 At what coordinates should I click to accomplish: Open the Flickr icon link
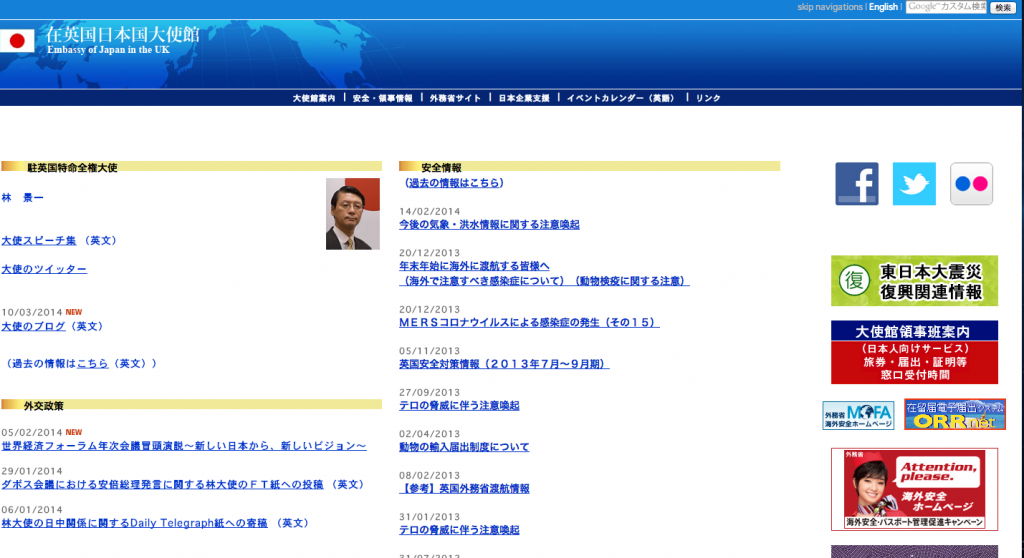971,184
